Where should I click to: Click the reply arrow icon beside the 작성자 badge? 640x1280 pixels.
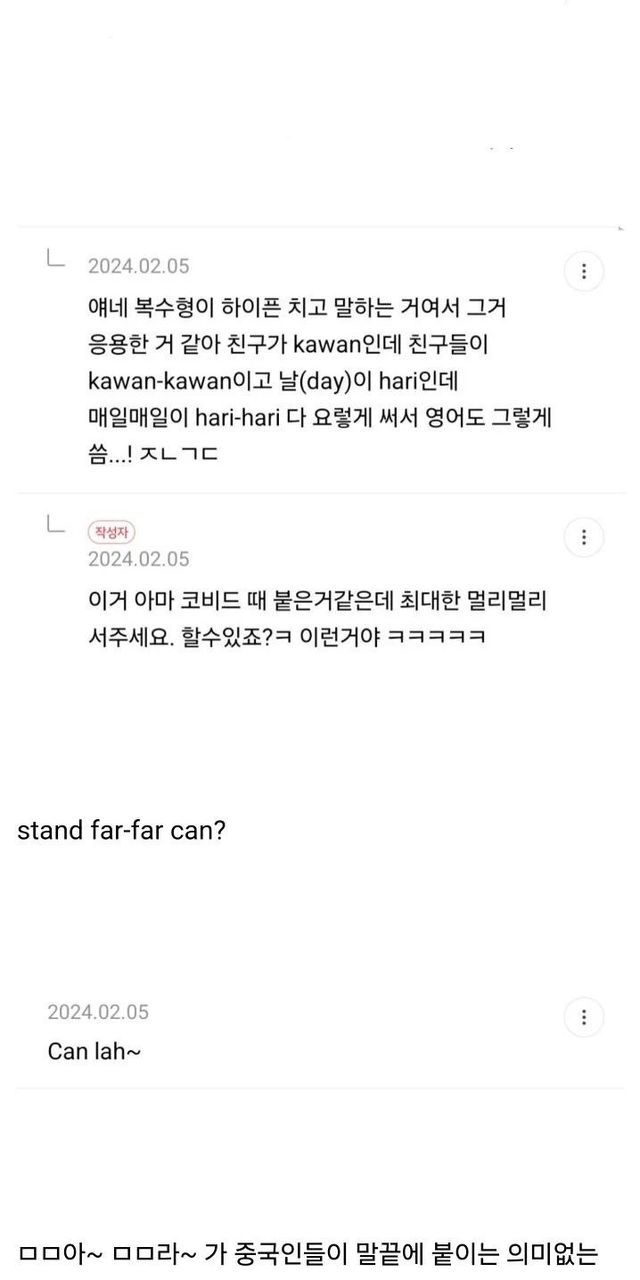(56, 525)
